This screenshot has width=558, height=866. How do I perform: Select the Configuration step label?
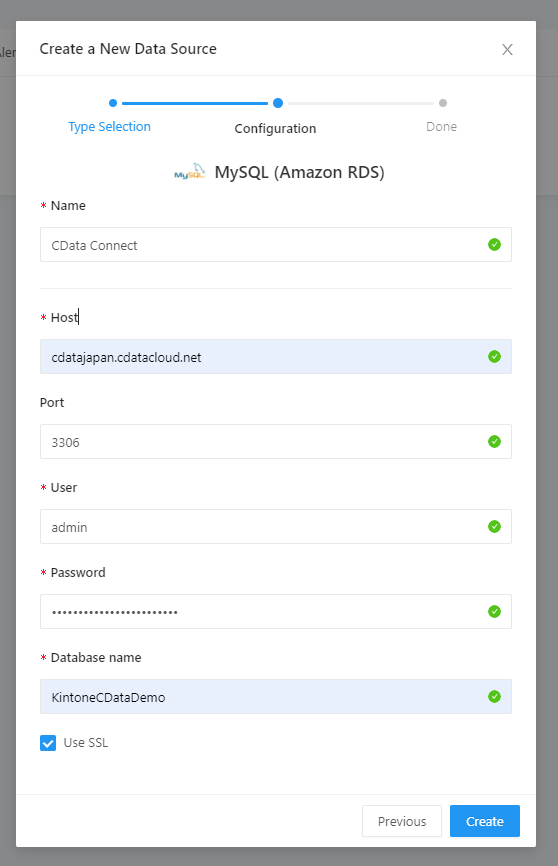(275, 129)
